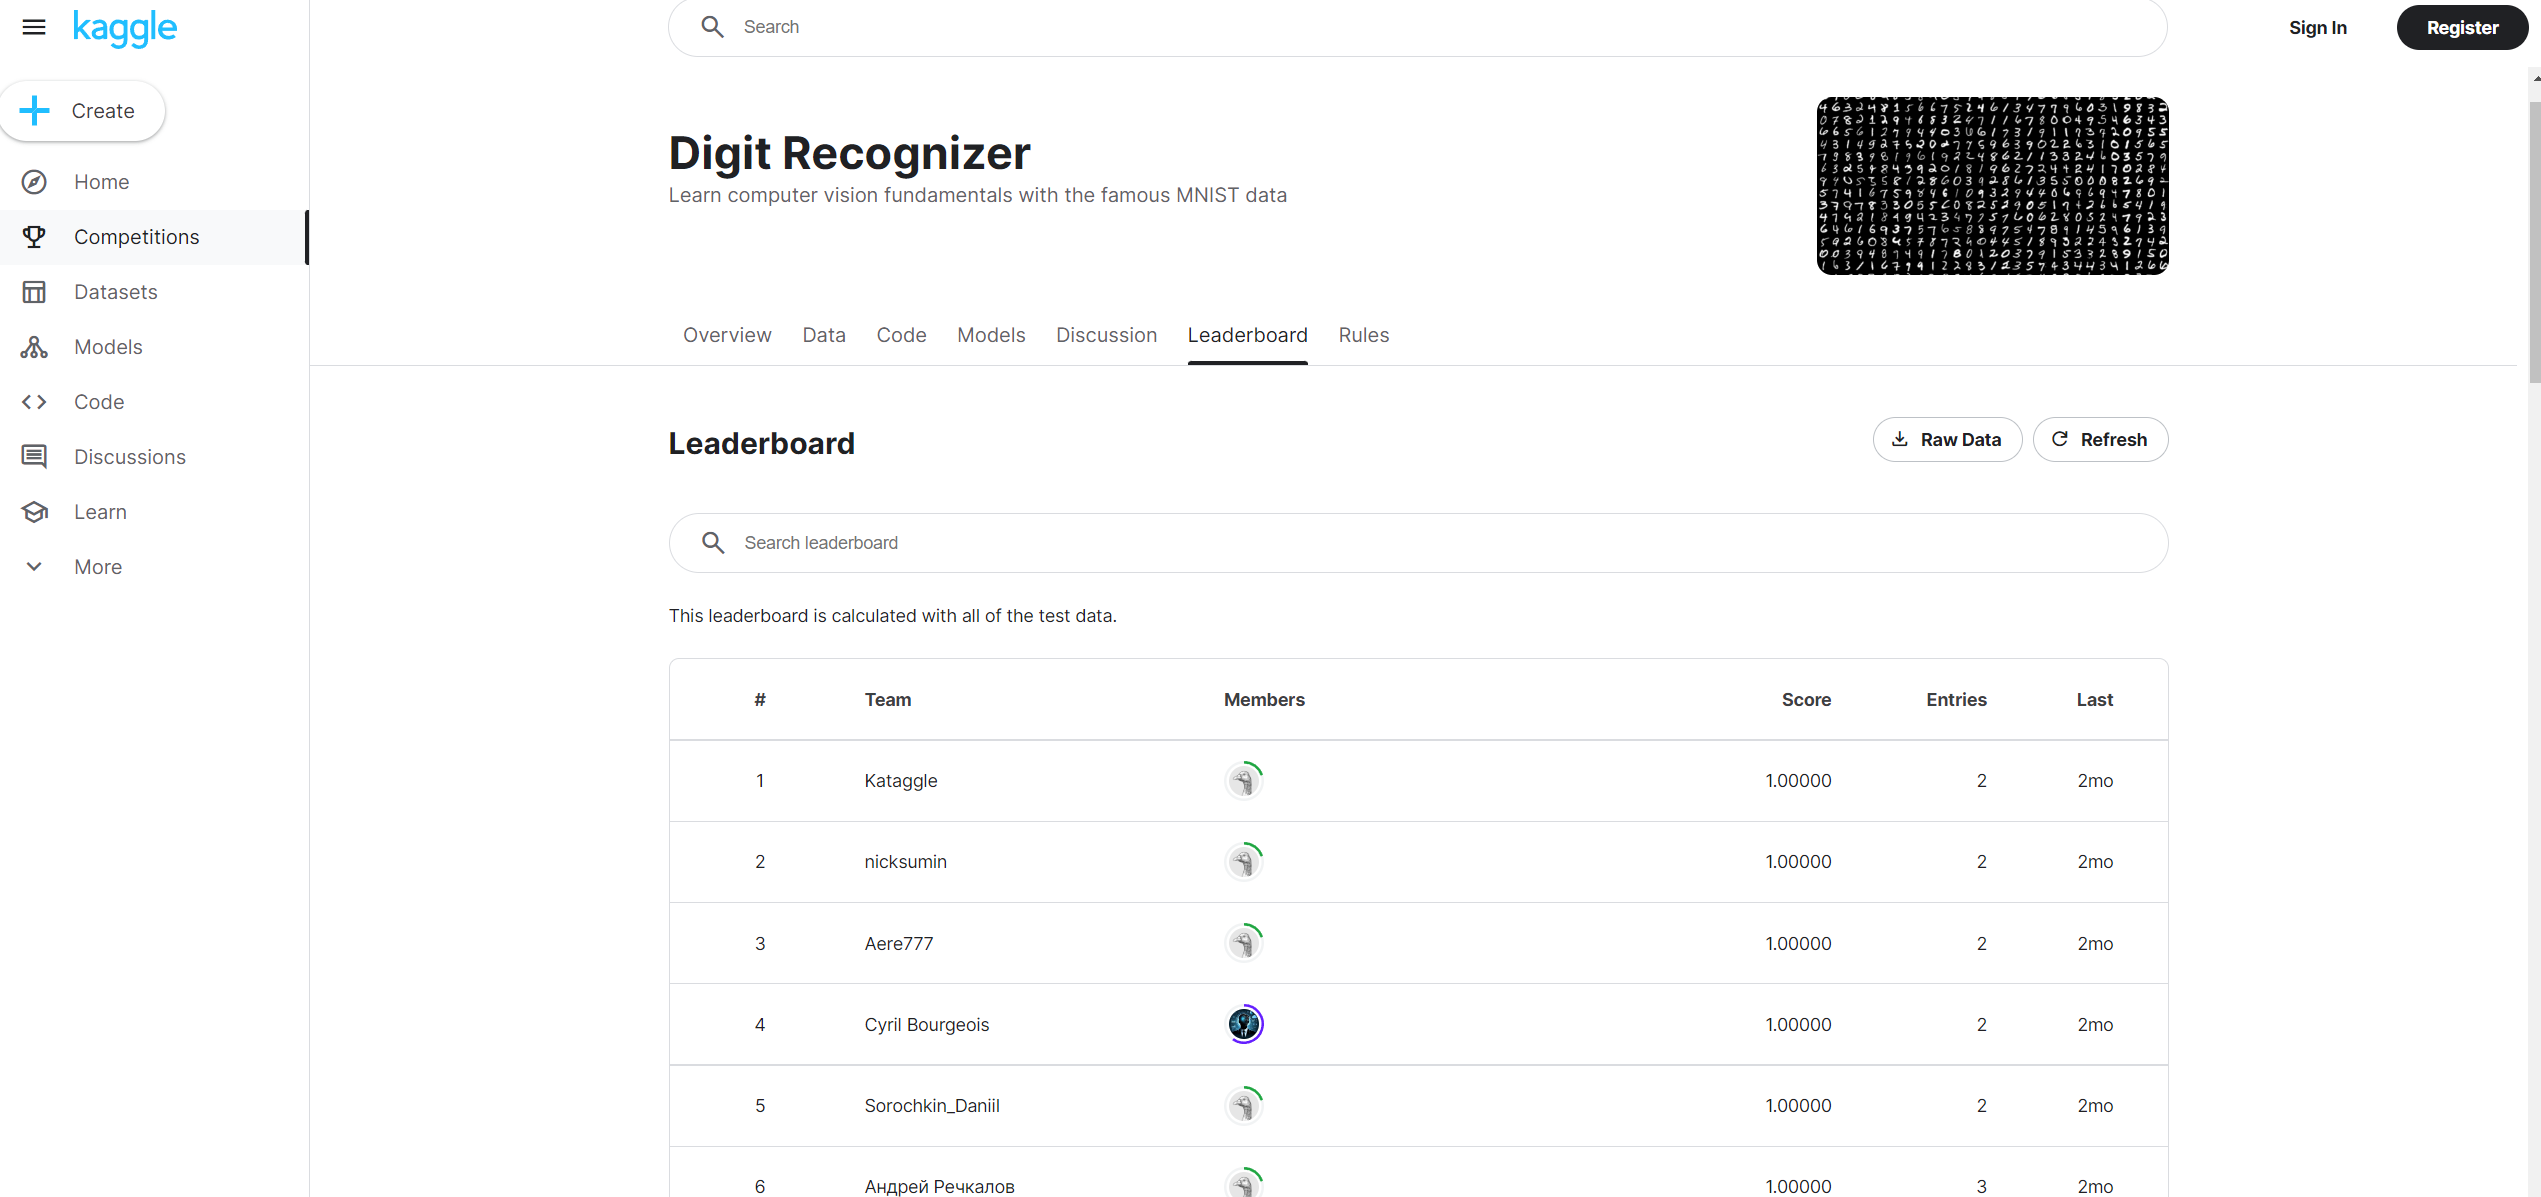Screen dimensions: 2541x1197
Task: Download leaderboard Raw Data
Action: (1947, 440)
